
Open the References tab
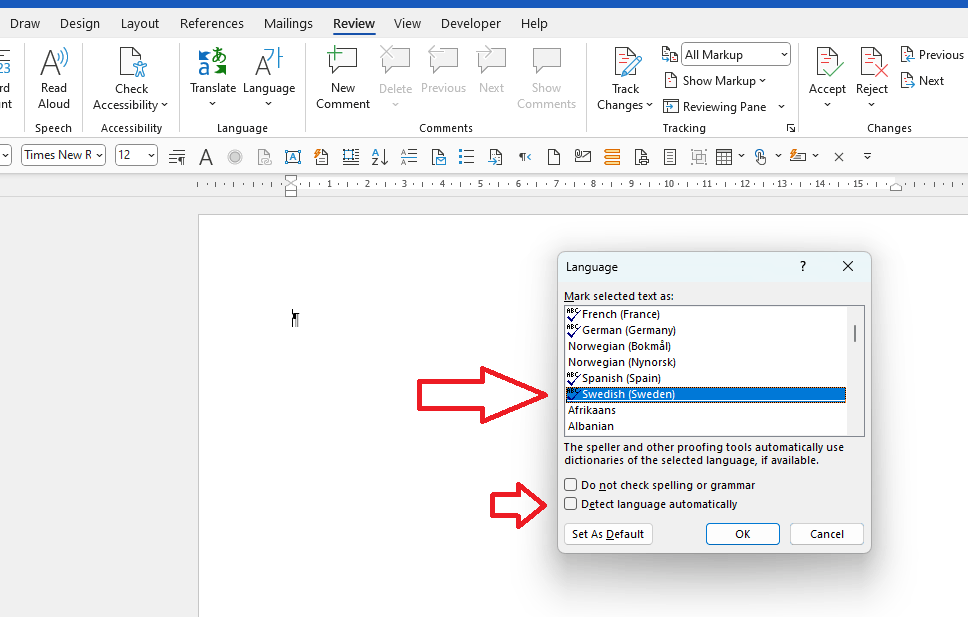(x=212, y=23)
